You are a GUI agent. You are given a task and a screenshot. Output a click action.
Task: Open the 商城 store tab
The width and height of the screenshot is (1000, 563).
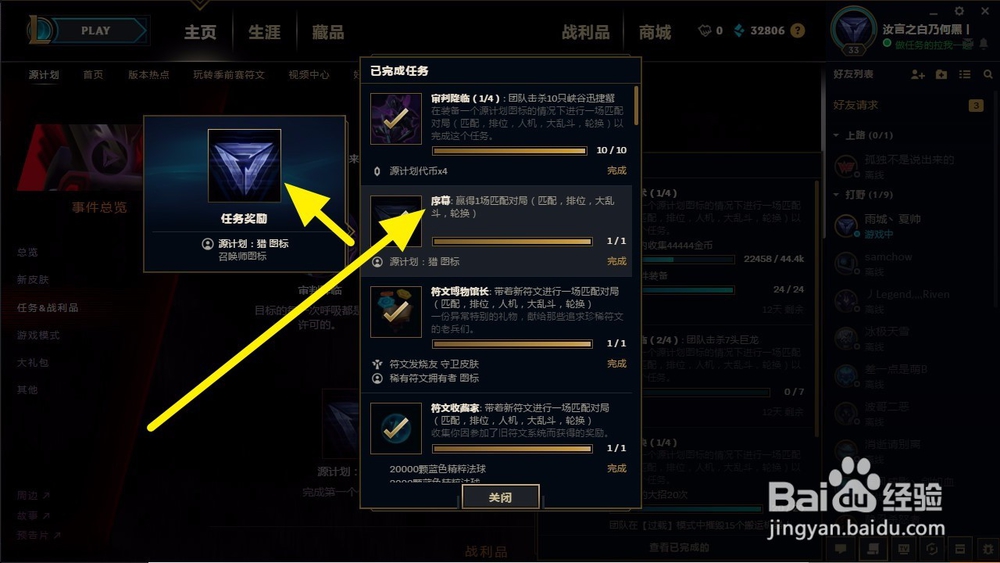click(655, 32)
